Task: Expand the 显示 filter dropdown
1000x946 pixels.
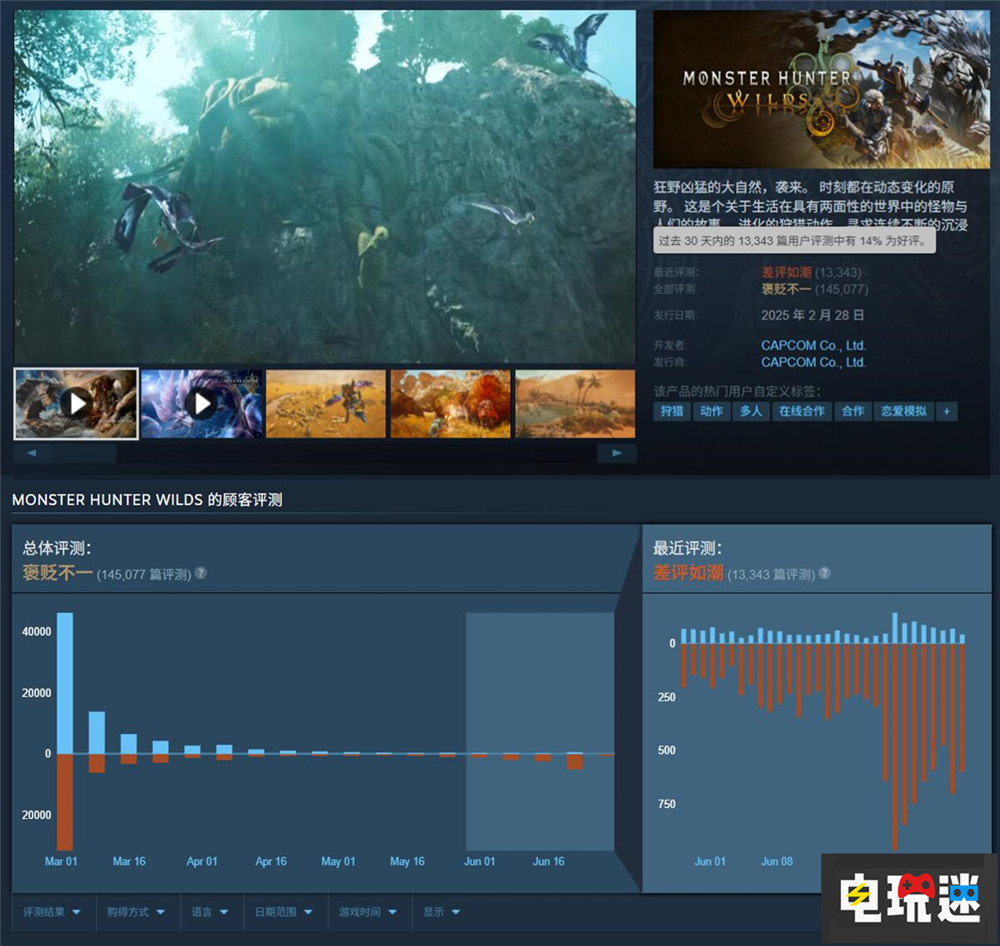Action: (441, 911)
